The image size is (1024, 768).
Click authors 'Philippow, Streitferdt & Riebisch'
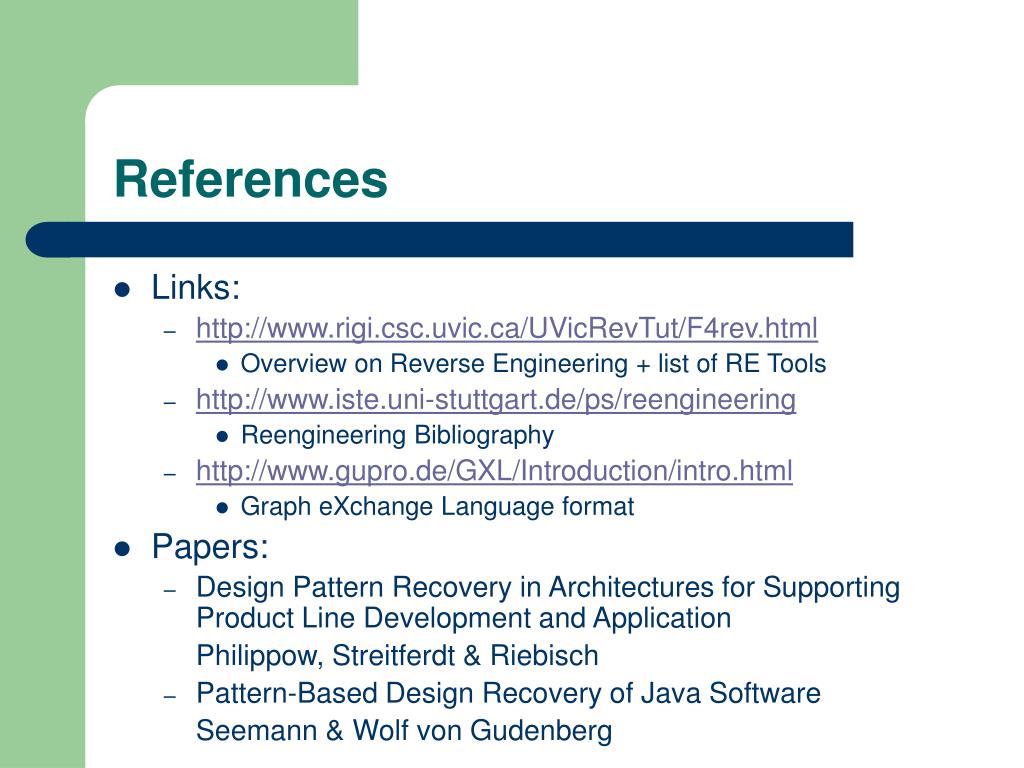click(x=397, y=656)
